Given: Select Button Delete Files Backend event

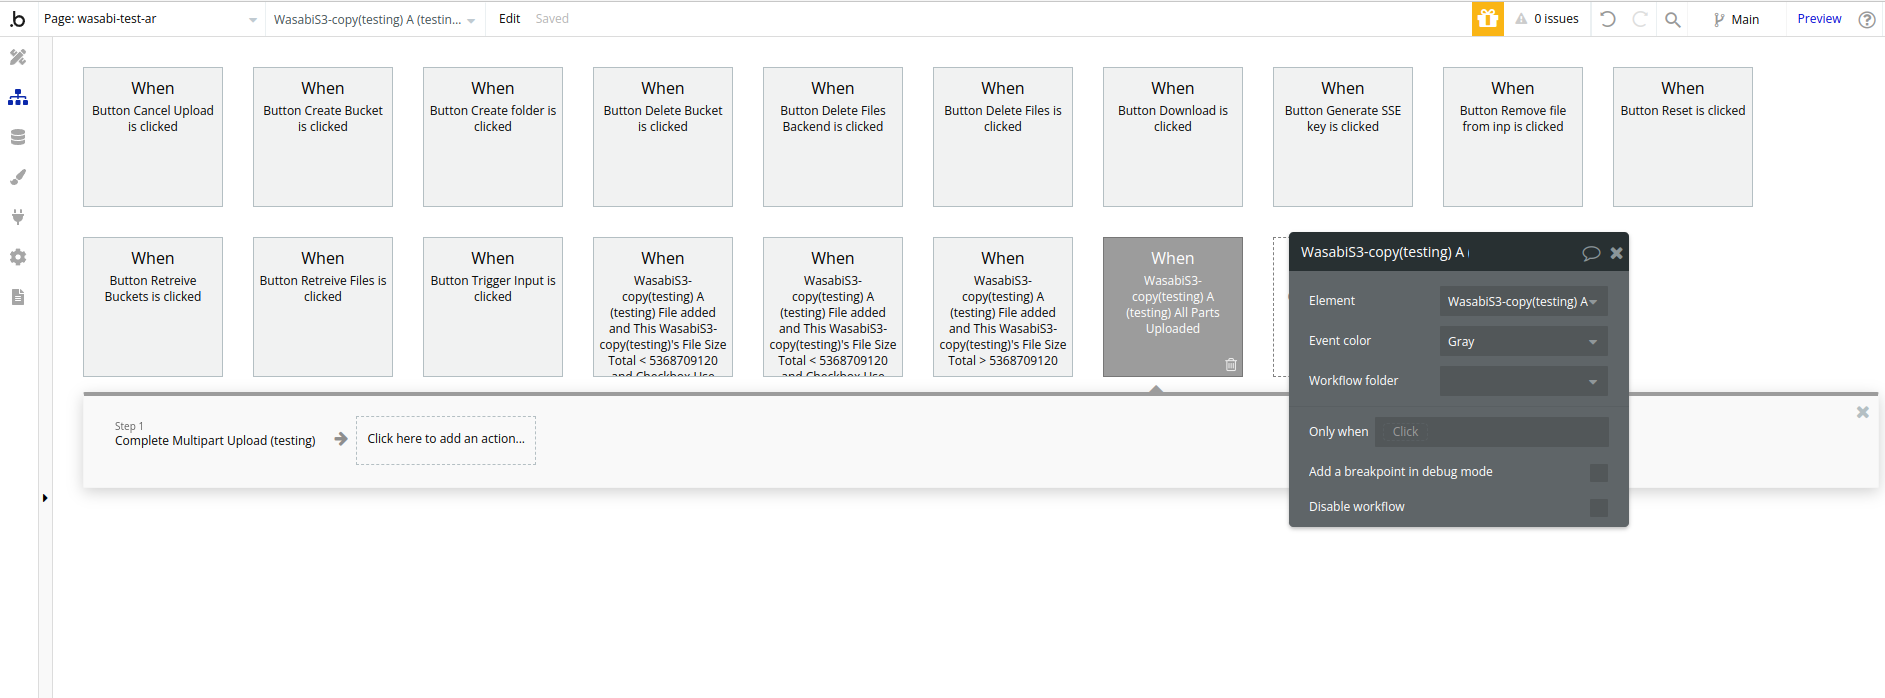Looking at the screenshot, I should coord(833,137).
